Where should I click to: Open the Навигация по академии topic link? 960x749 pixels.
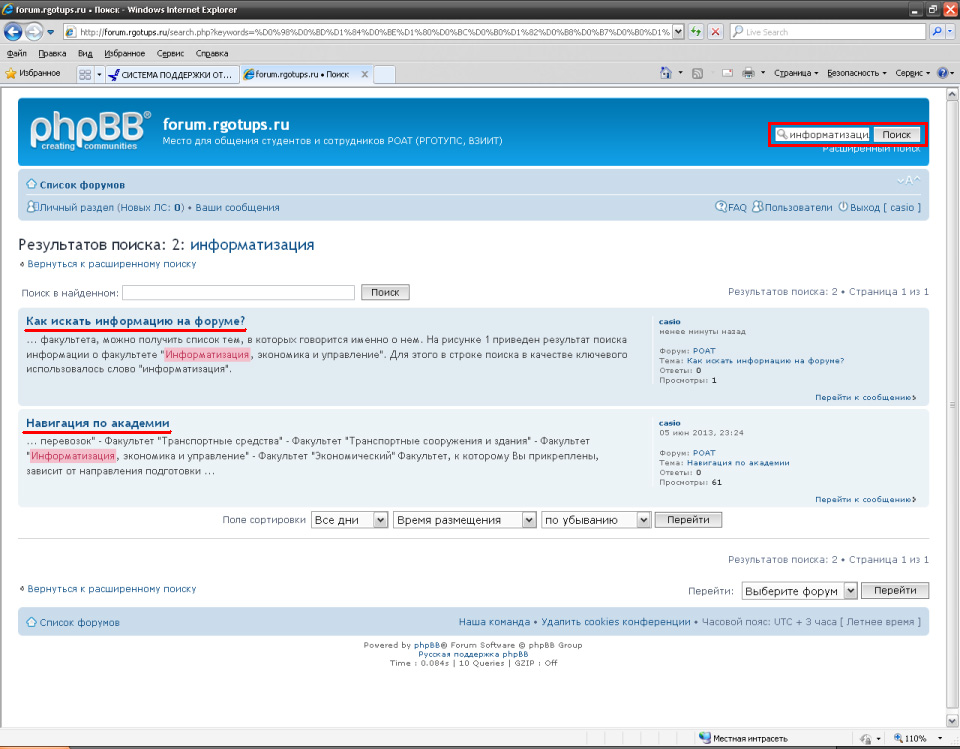coord(98,422)
